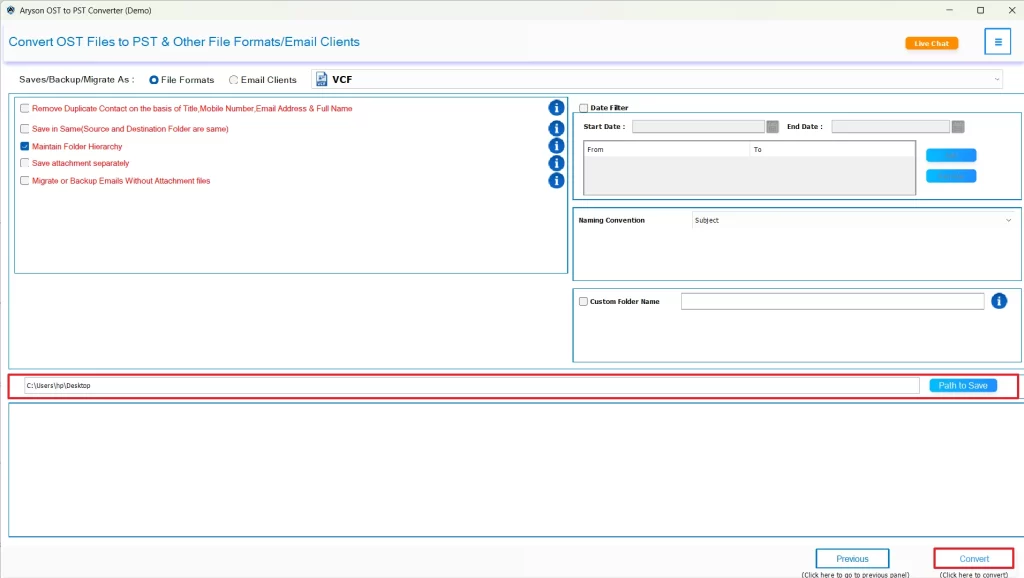Open the hamburger menu at top right
This screenshot has height=578, width=1024.
tap(998, 41)
